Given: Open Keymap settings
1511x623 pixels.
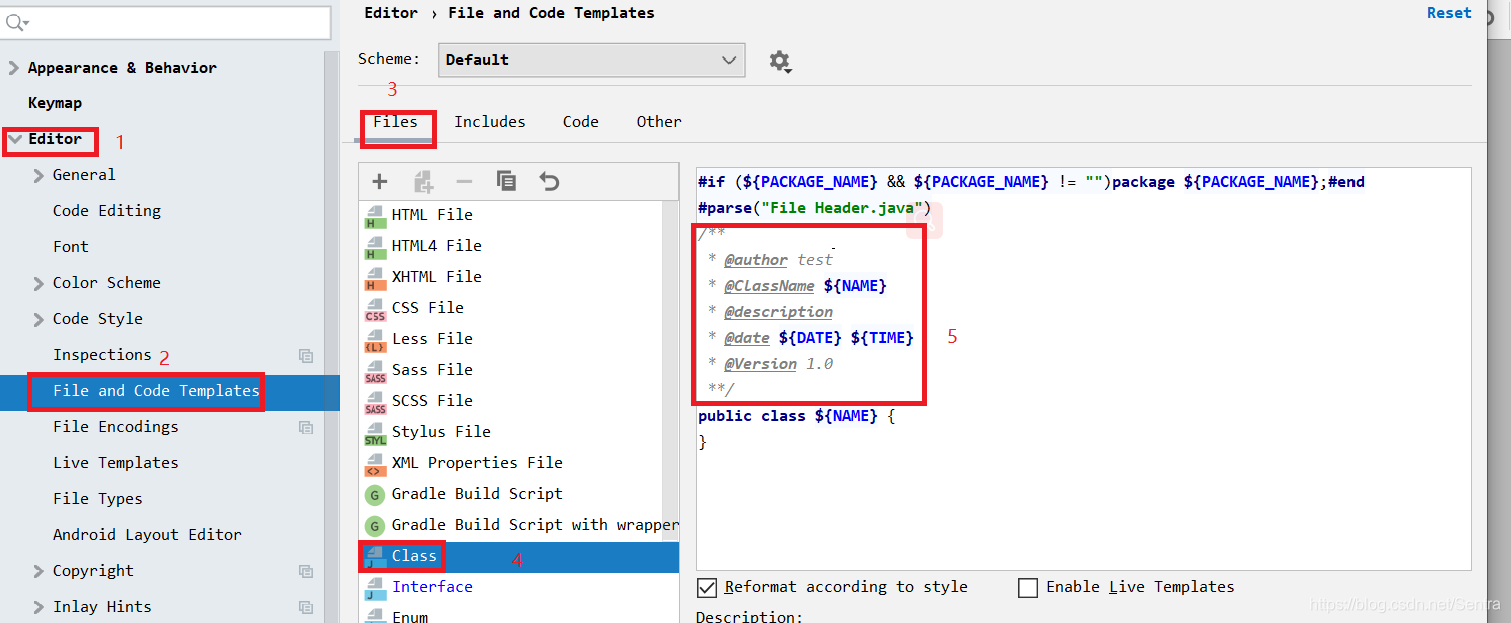Looking at the screenshot, I should click(x=55, y=103).
